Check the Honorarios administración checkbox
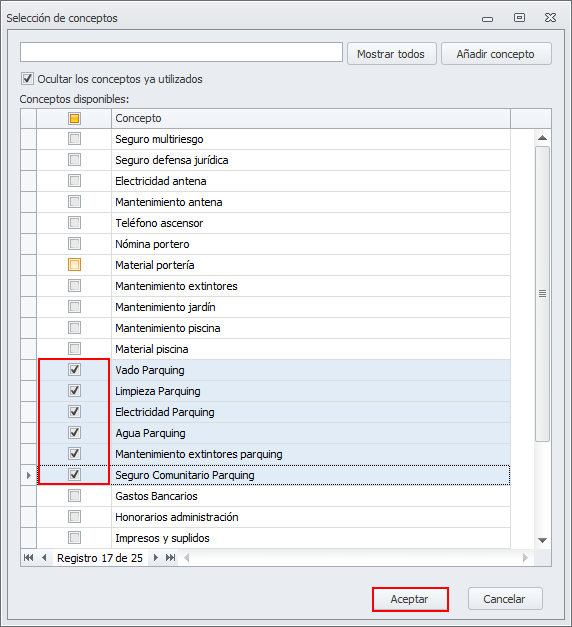The width and height of the screenshot is (572, 627). 74,517
